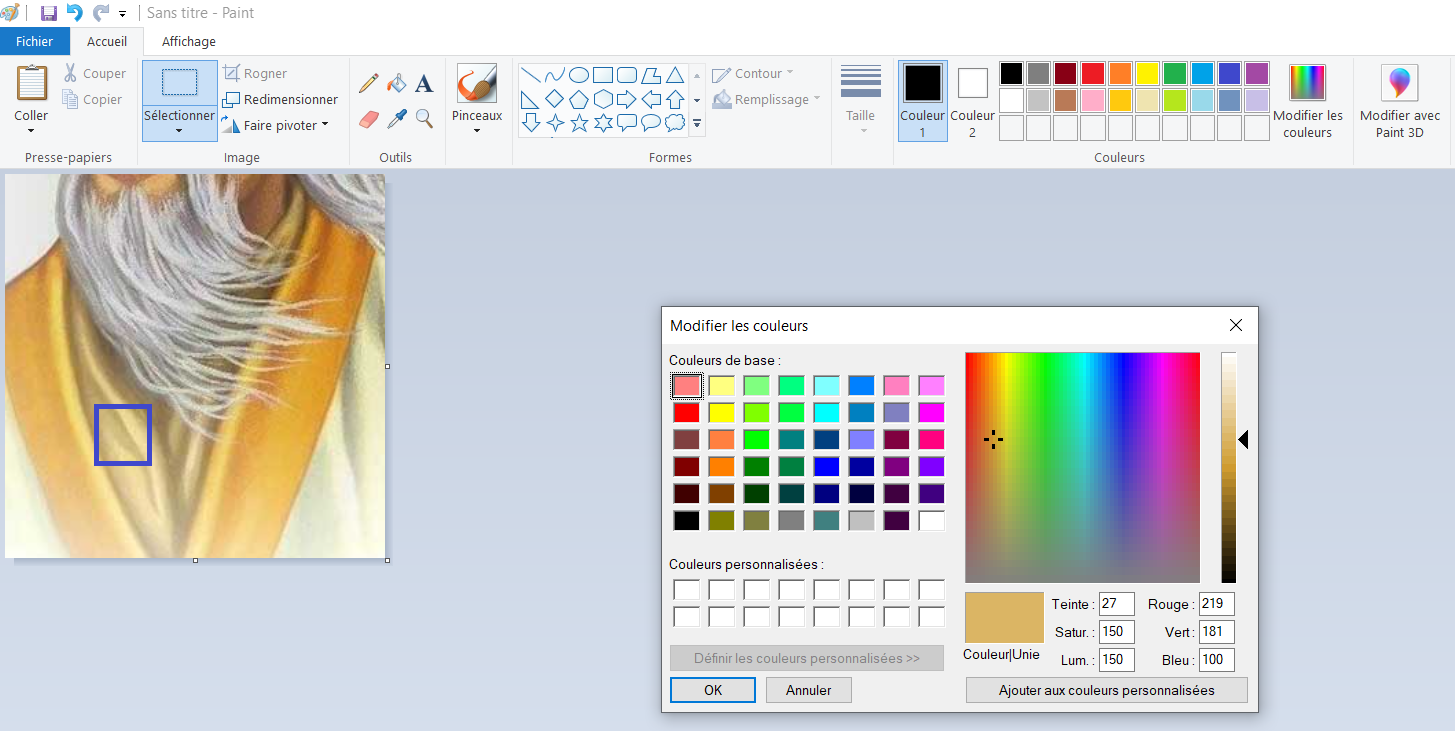Expand the Sélectionner dropdown arrow
Viewport: 1455px width, 731px height.
pyautogui.click(x=179, y=130)
